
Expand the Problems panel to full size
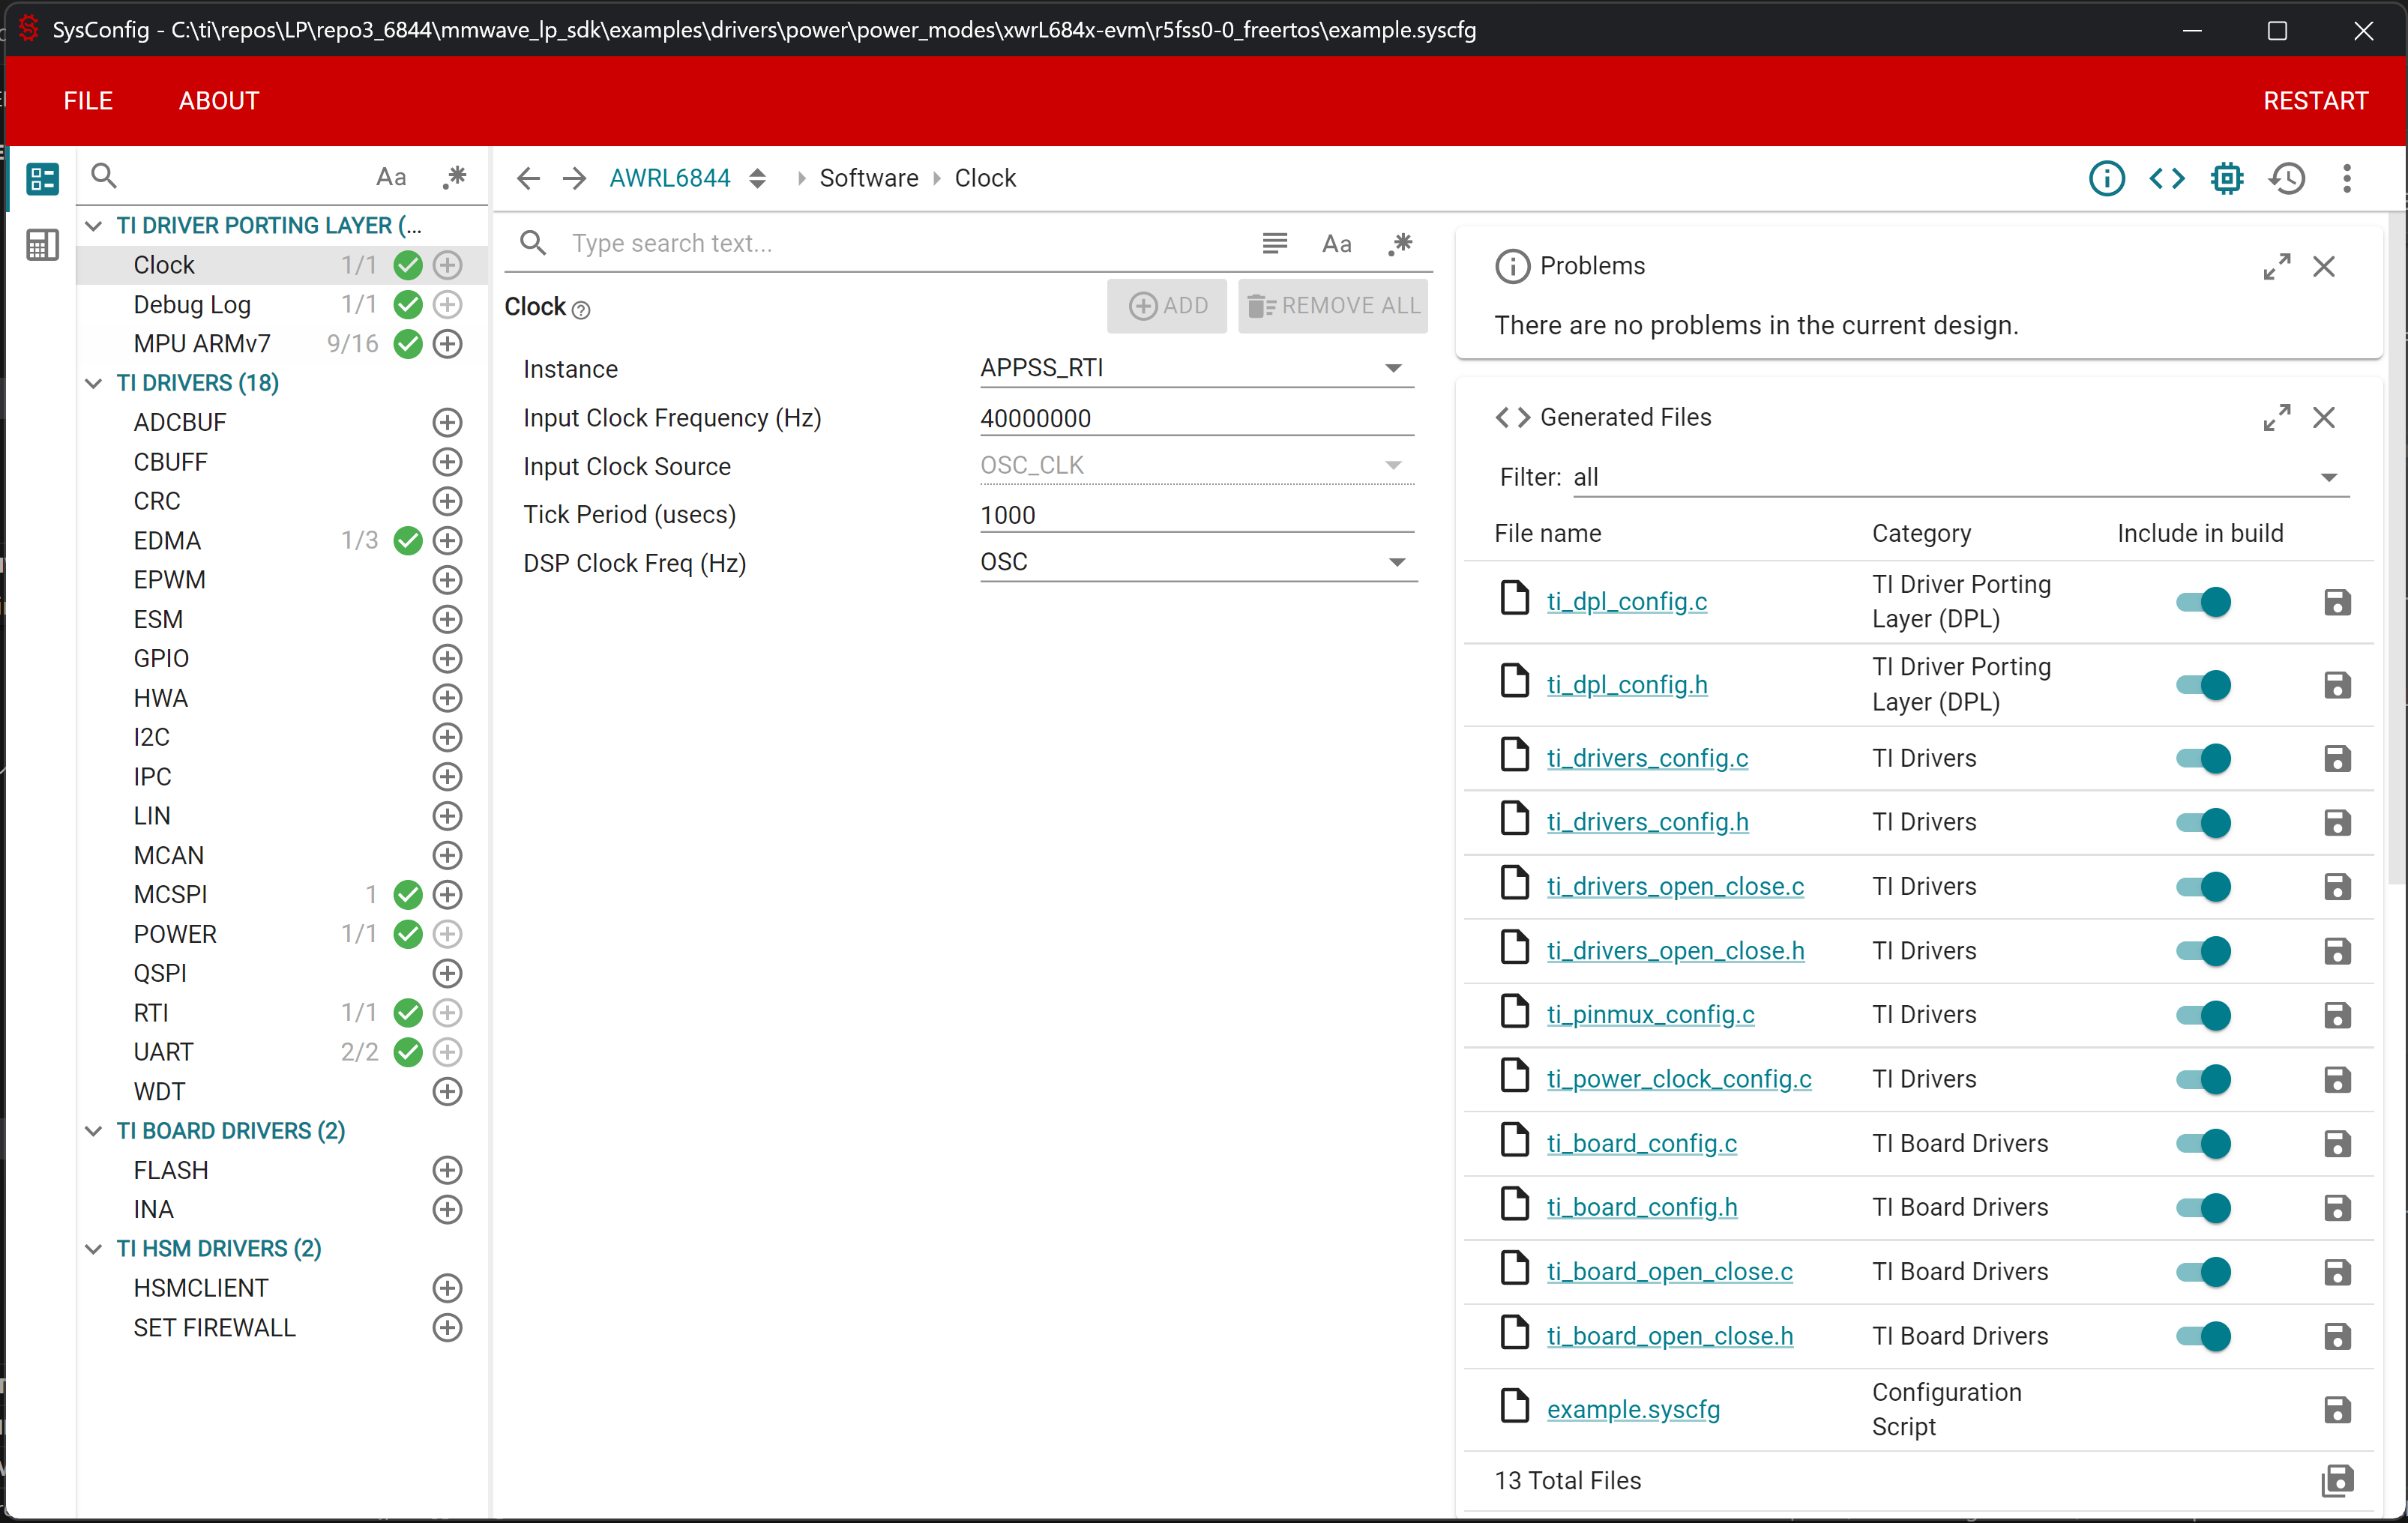point(2276,266)
